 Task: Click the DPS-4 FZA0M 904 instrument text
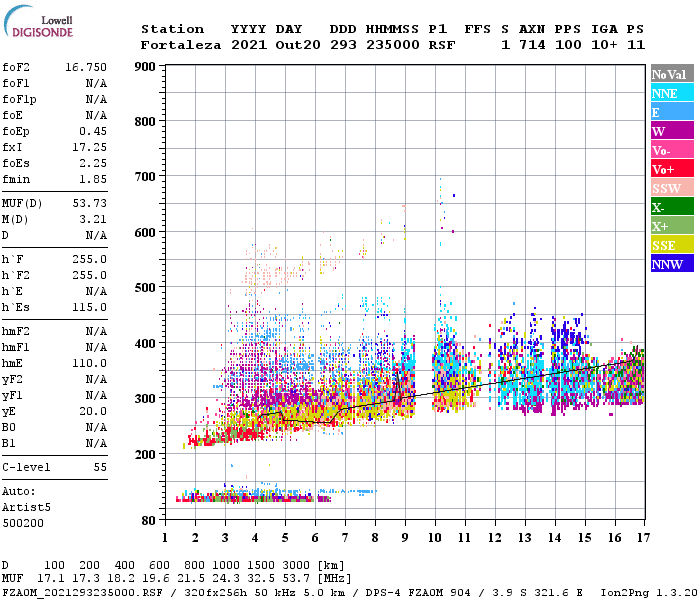418,593
